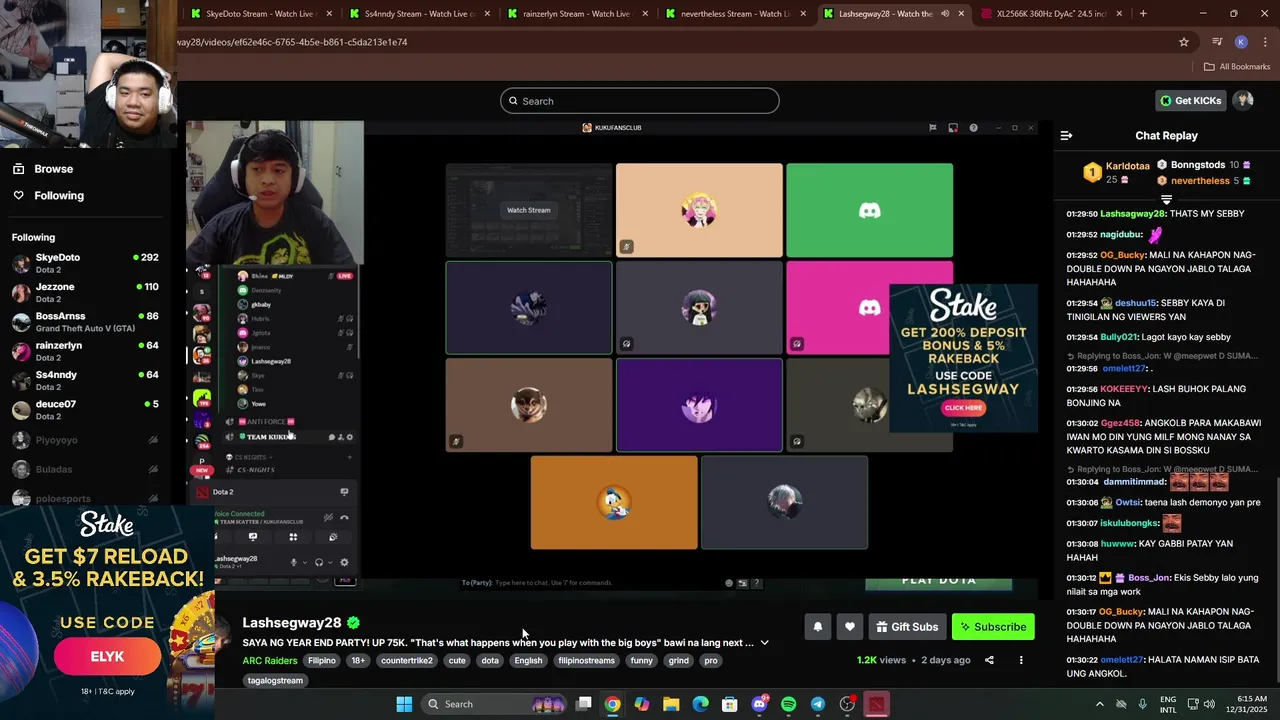The height and width of the screenshot is (720, 1280).
Task: Open Telegram from the taskbar
Action: pyautogui.click(x=818, y=704)
